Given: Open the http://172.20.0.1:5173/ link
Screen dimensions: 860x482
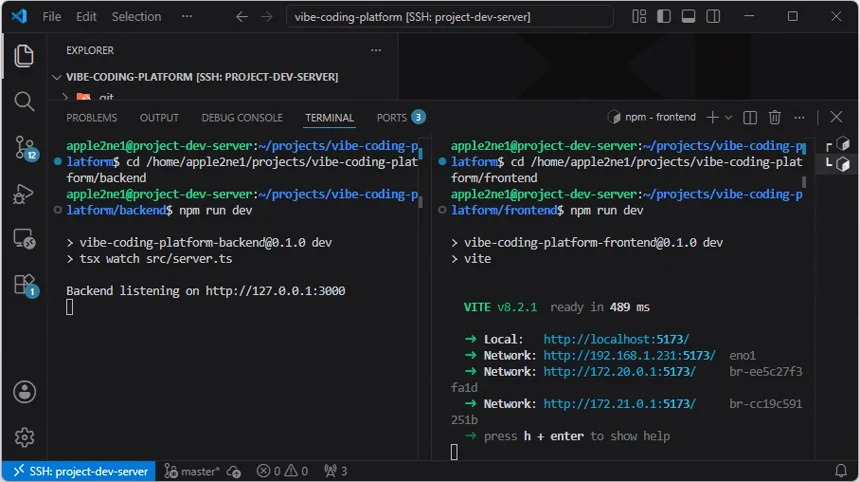Looking at the screenshot, I should [619, 372].
